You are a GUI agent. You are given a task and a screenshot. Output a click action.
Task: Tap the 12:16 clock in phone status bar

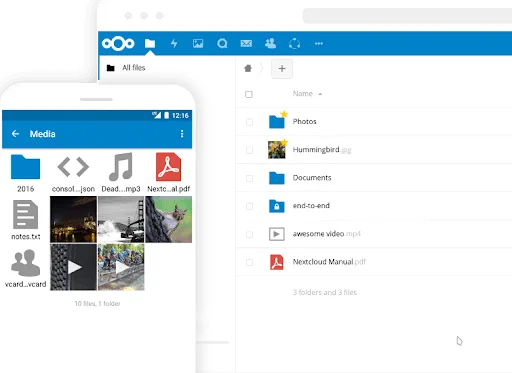[180, 116]
